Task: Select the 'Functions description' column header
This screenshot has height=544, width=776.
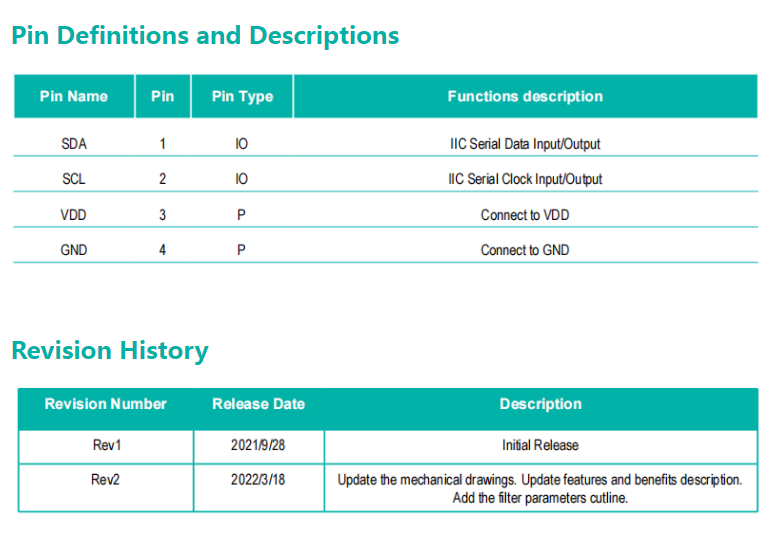Action: 525,97
